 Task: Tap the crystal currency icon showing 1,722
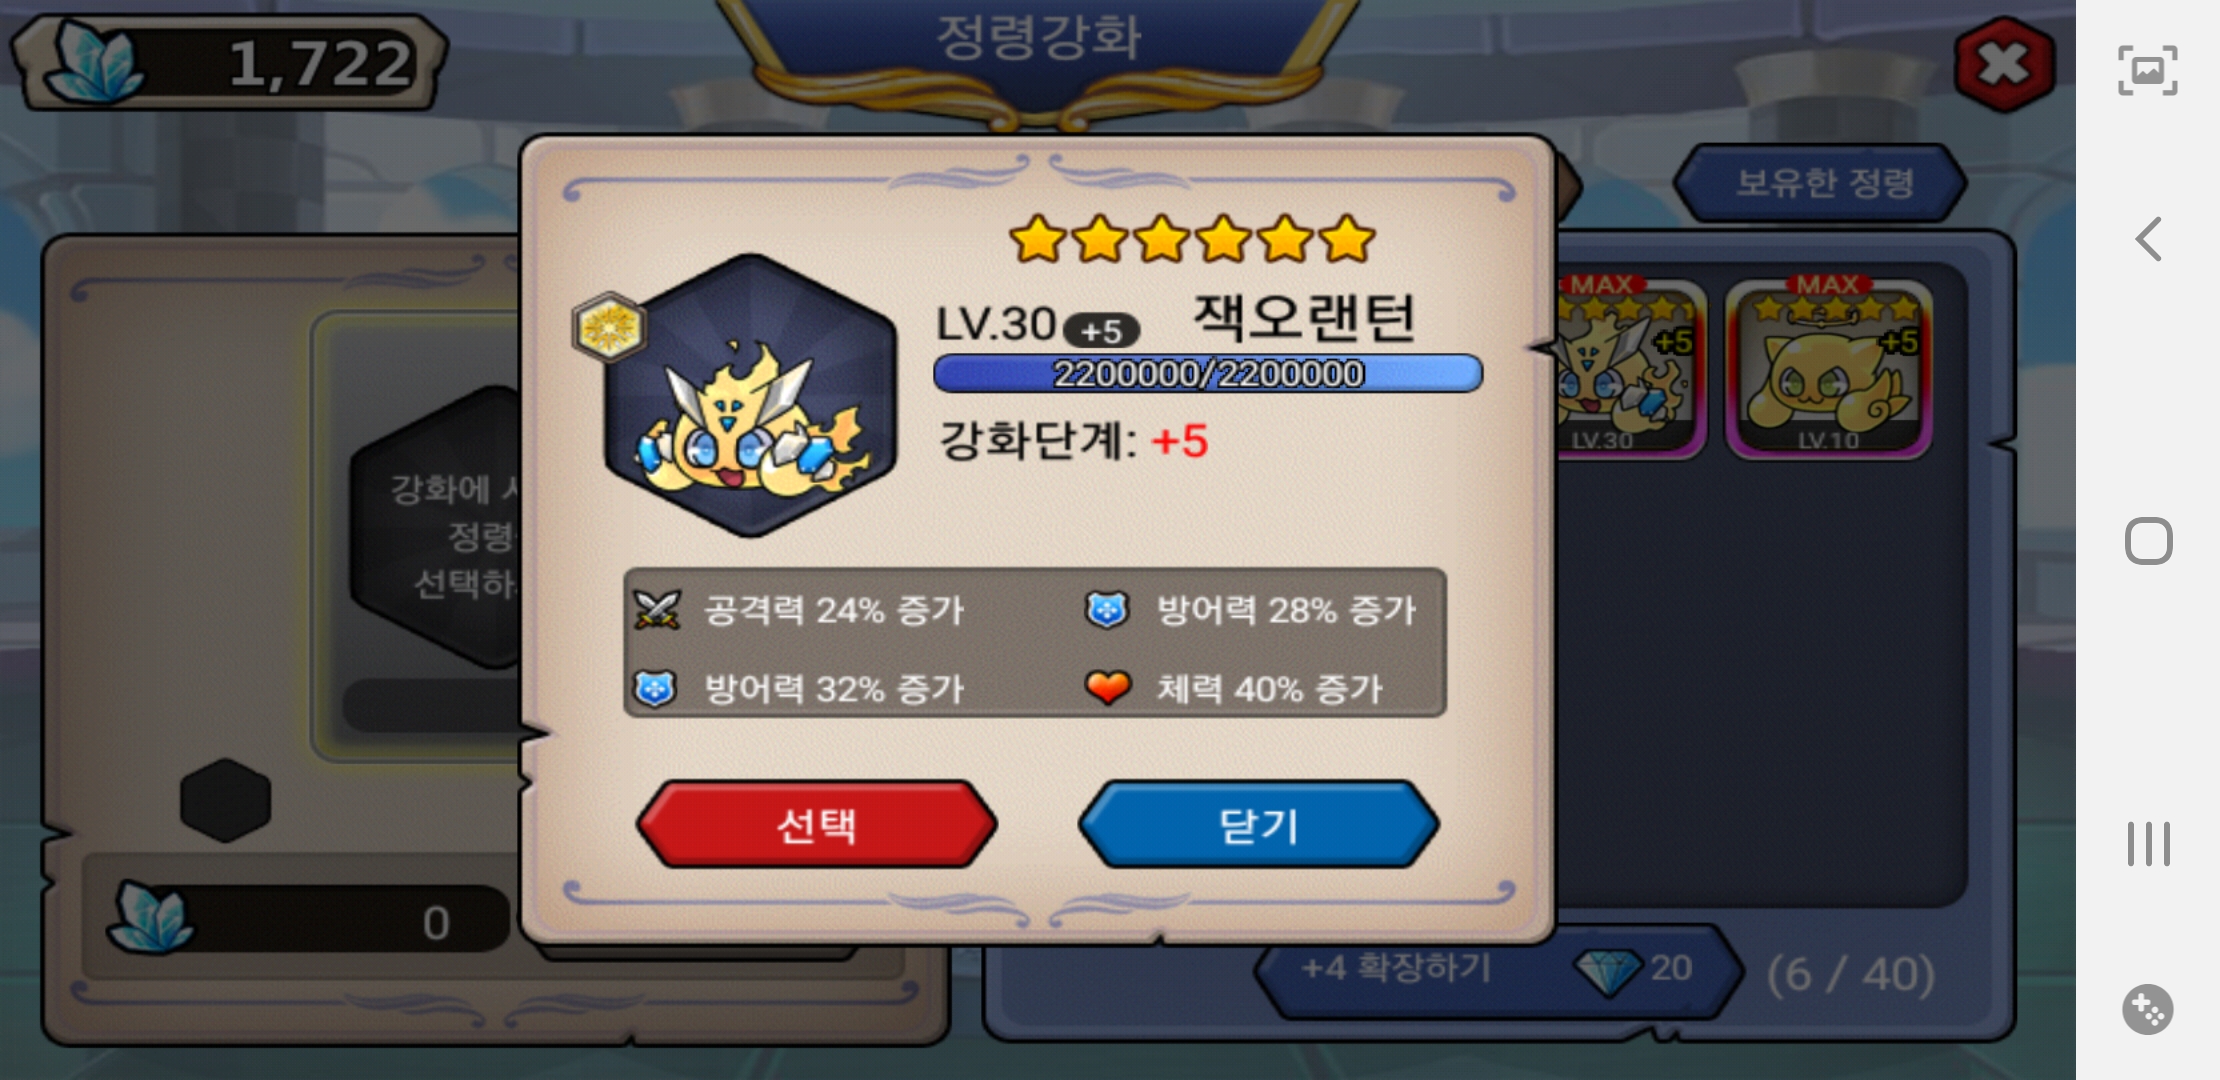(x=95, y=62)
